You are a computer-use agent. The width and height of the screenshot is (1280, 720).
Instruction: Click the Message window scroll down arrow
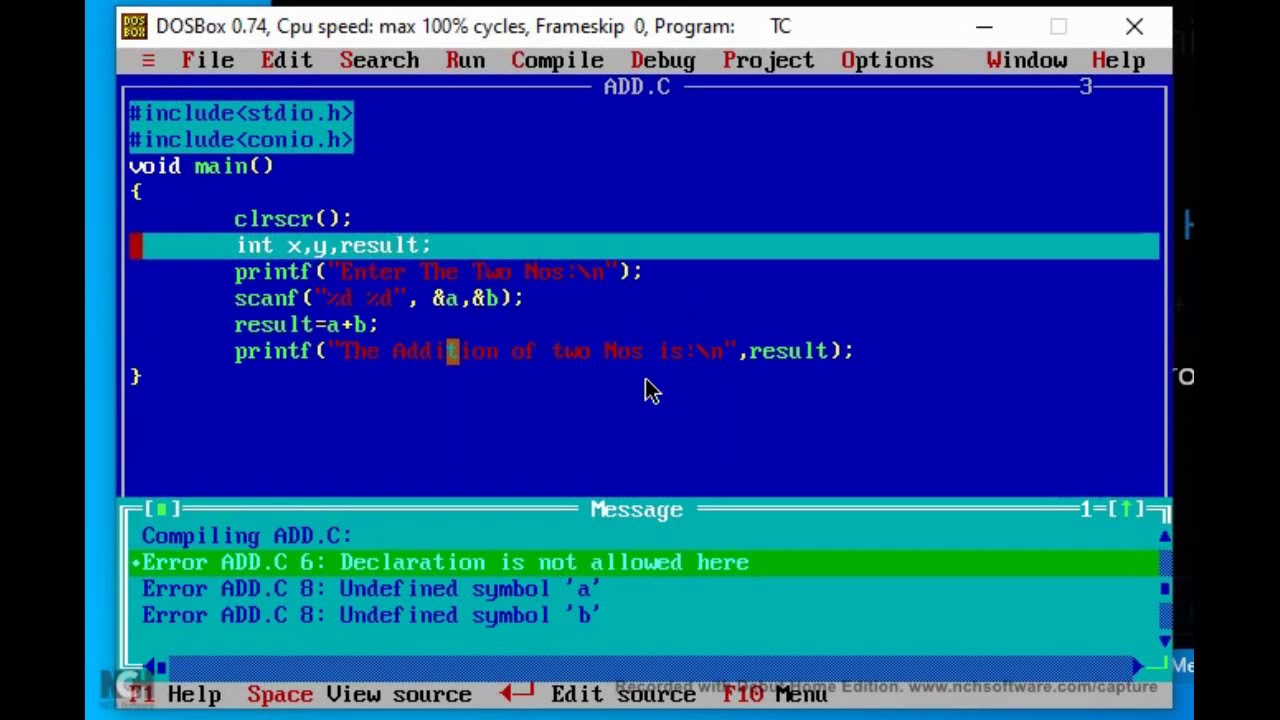point(1164,641)
